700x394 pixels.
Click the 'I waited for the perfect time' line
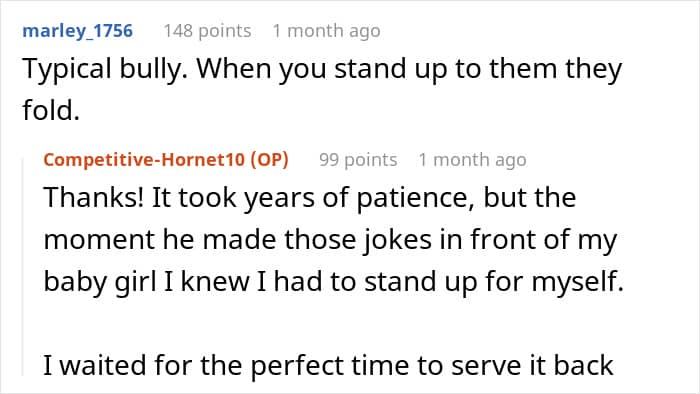(328, 366)
